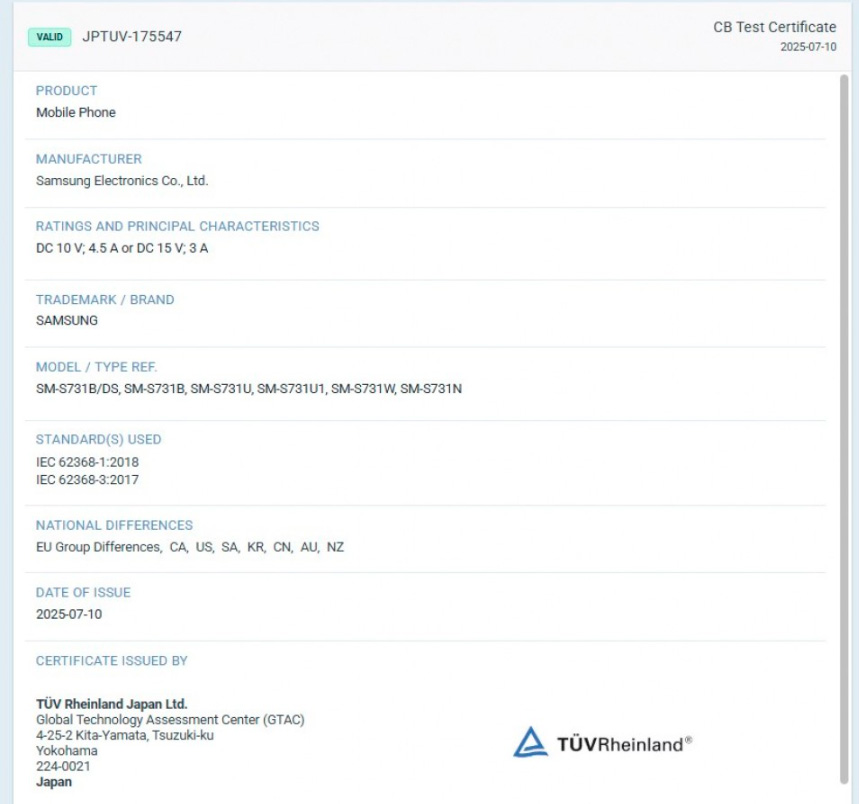Select the SAMSUNG brand value

tap(67, 320)
